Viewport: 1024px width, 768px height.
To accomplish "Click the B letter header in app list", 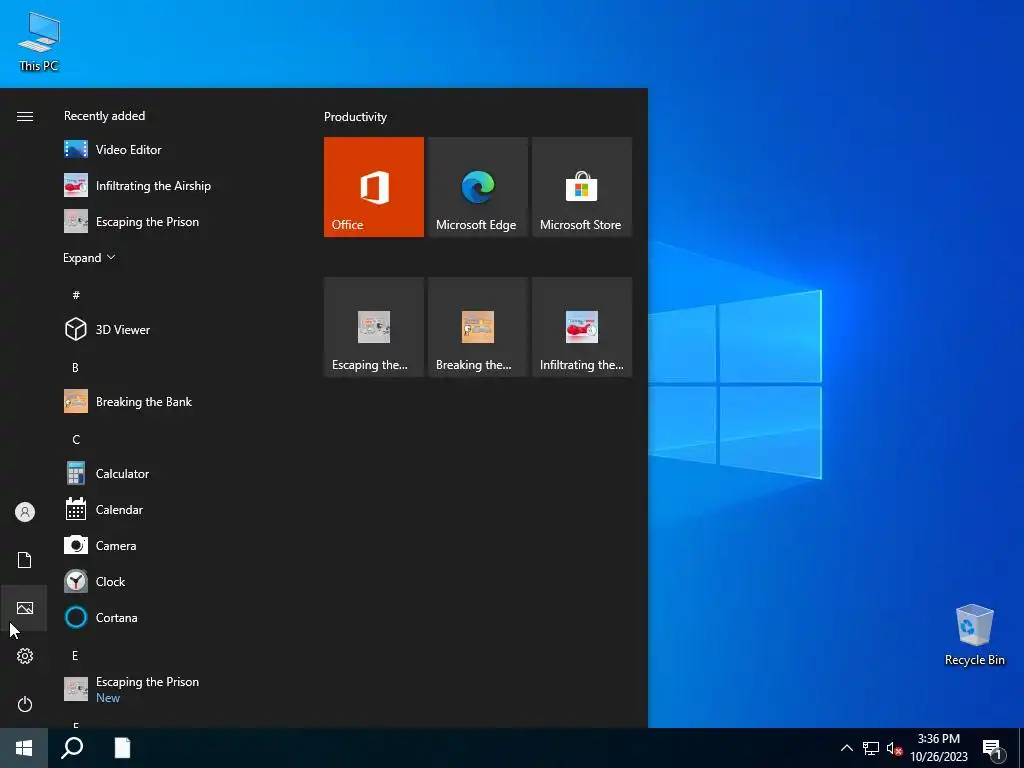I will pyautogui.click(x=75, y=368).
